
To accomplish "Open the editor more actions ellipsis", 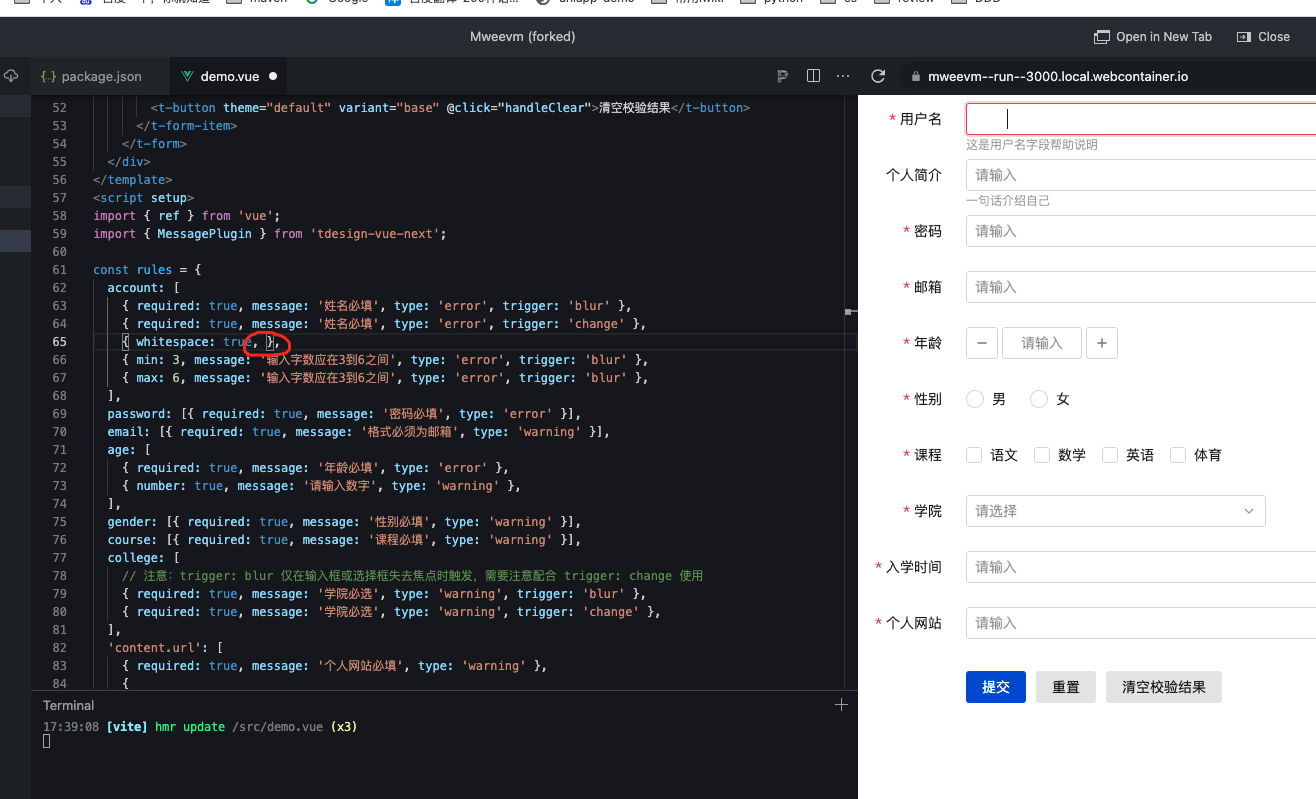I will point(843,76).
